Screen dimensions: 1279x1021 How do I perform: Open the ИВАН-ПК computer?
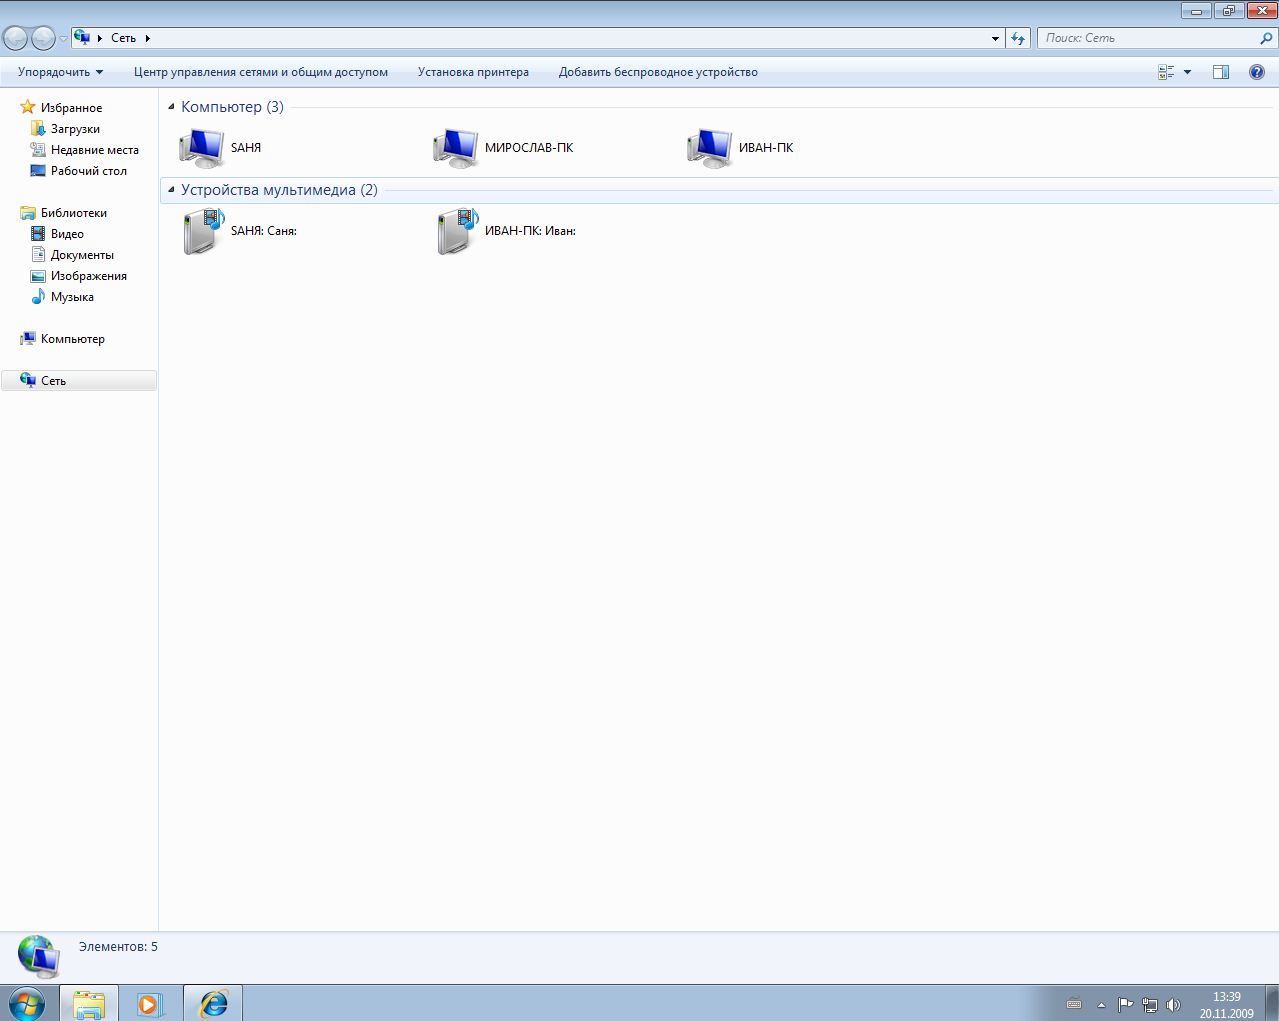coord(710,148)
